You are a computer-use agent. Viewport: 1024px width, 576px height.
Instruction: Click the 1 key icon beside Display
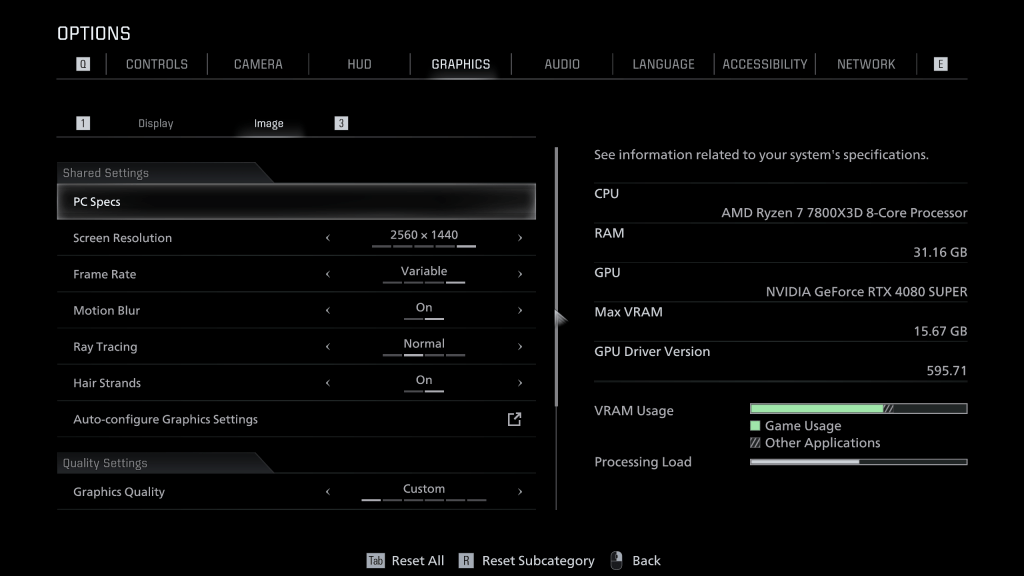click(x=83, y=123)
